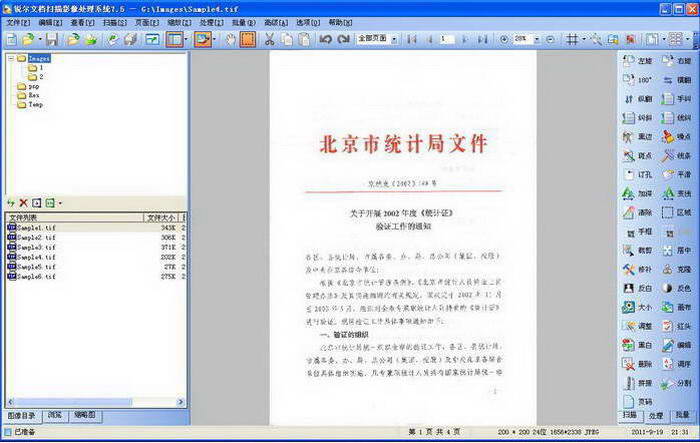Click the Undo arrow icon
Image resolution: width=700 pixels, height=443 pixels.
point(325,39)
